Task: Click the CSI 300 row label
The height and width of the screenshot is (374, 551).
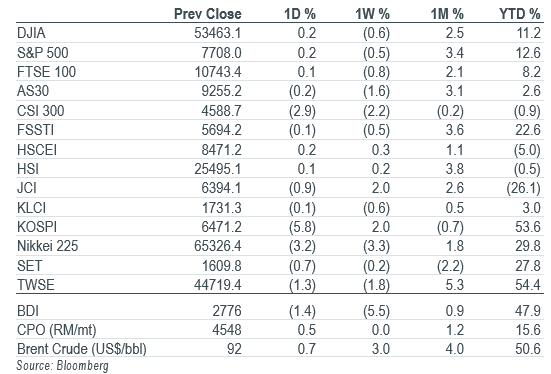Action: pos(41,111)
